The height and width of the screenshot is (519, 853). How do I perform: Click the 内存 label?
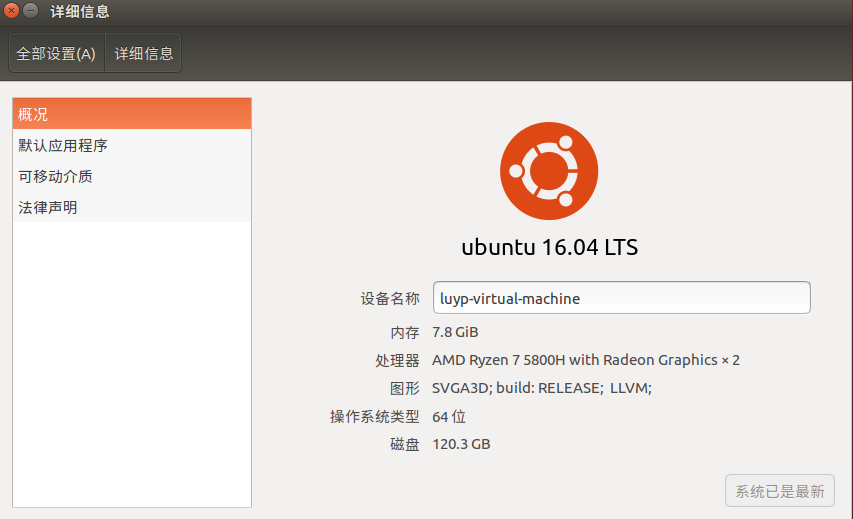pos(405,332)
